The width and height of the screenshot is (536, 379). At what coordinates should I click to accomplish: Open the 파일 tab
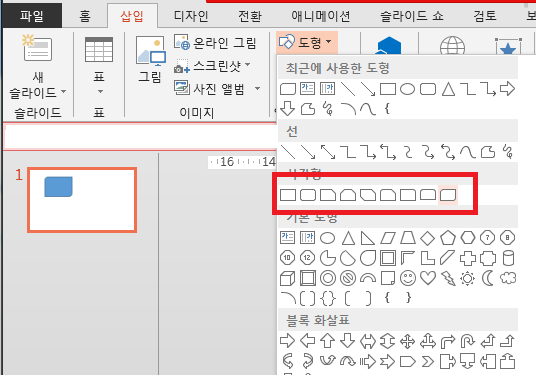point(31,16)
